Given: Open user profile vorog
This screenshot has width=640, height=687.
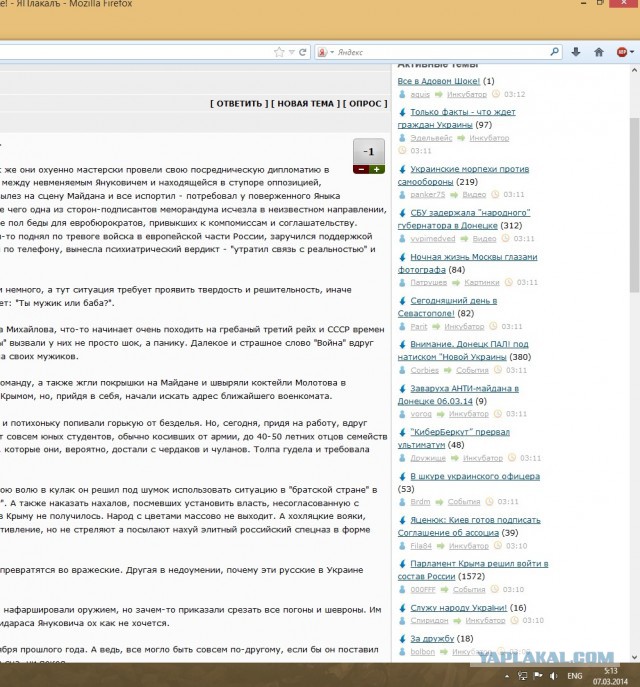Looking at the screenshot, I should point(421,414).
